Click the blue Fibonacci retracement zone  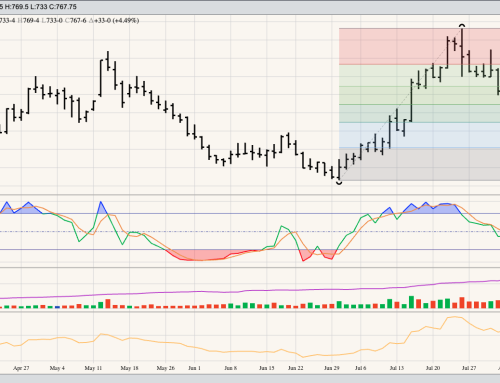pyautogui.click(x=419, y=135)
